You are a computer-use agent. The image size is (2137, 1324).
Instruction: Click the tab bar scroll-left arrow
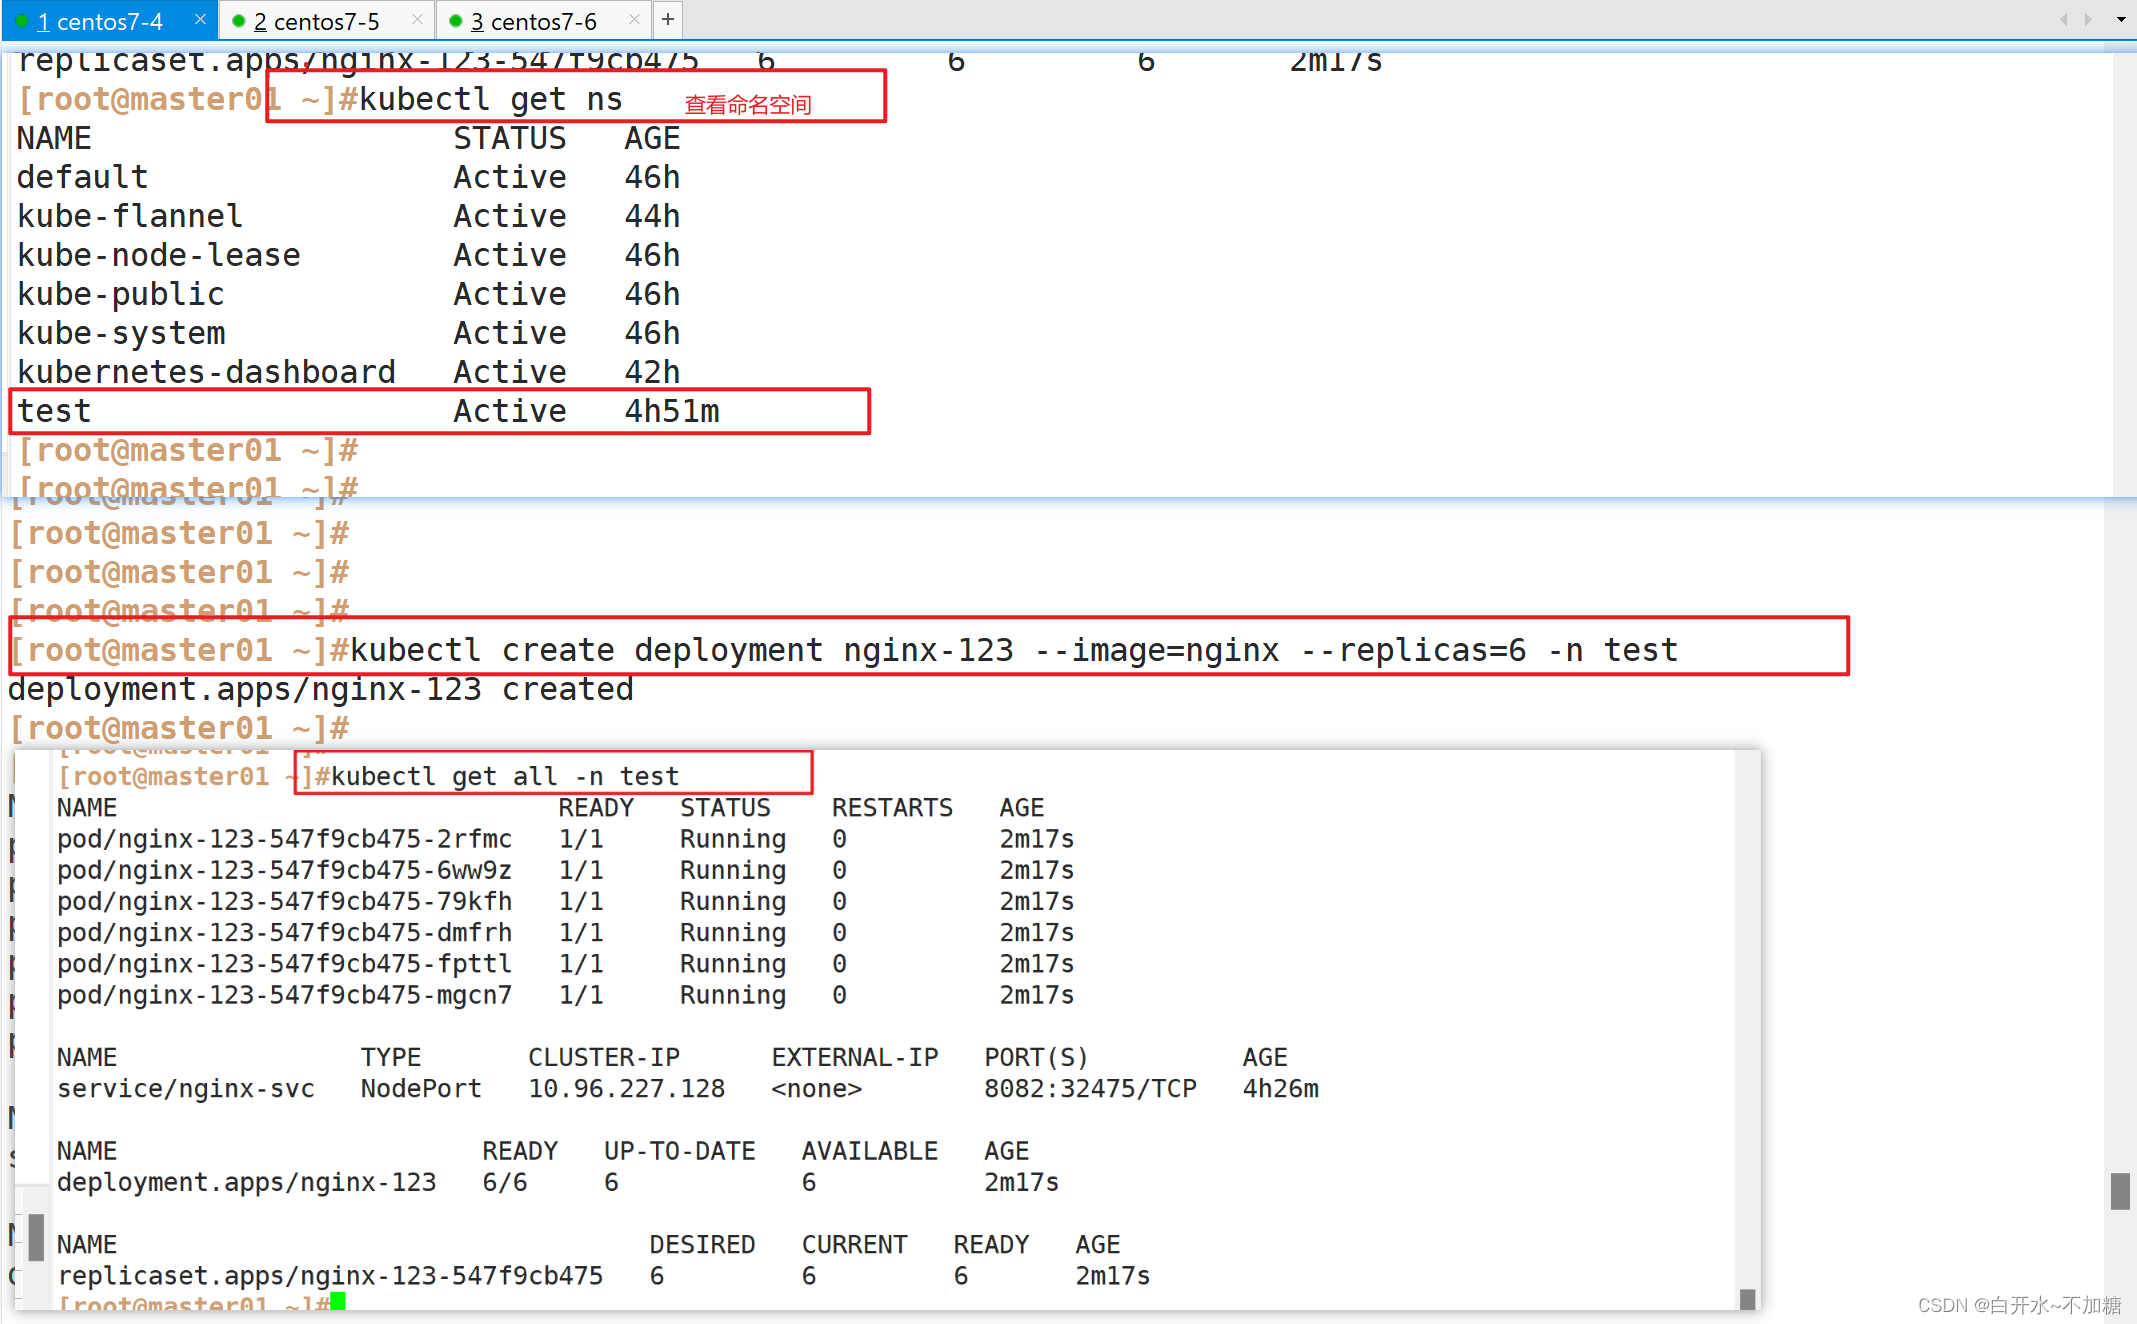coord(2063,19)
